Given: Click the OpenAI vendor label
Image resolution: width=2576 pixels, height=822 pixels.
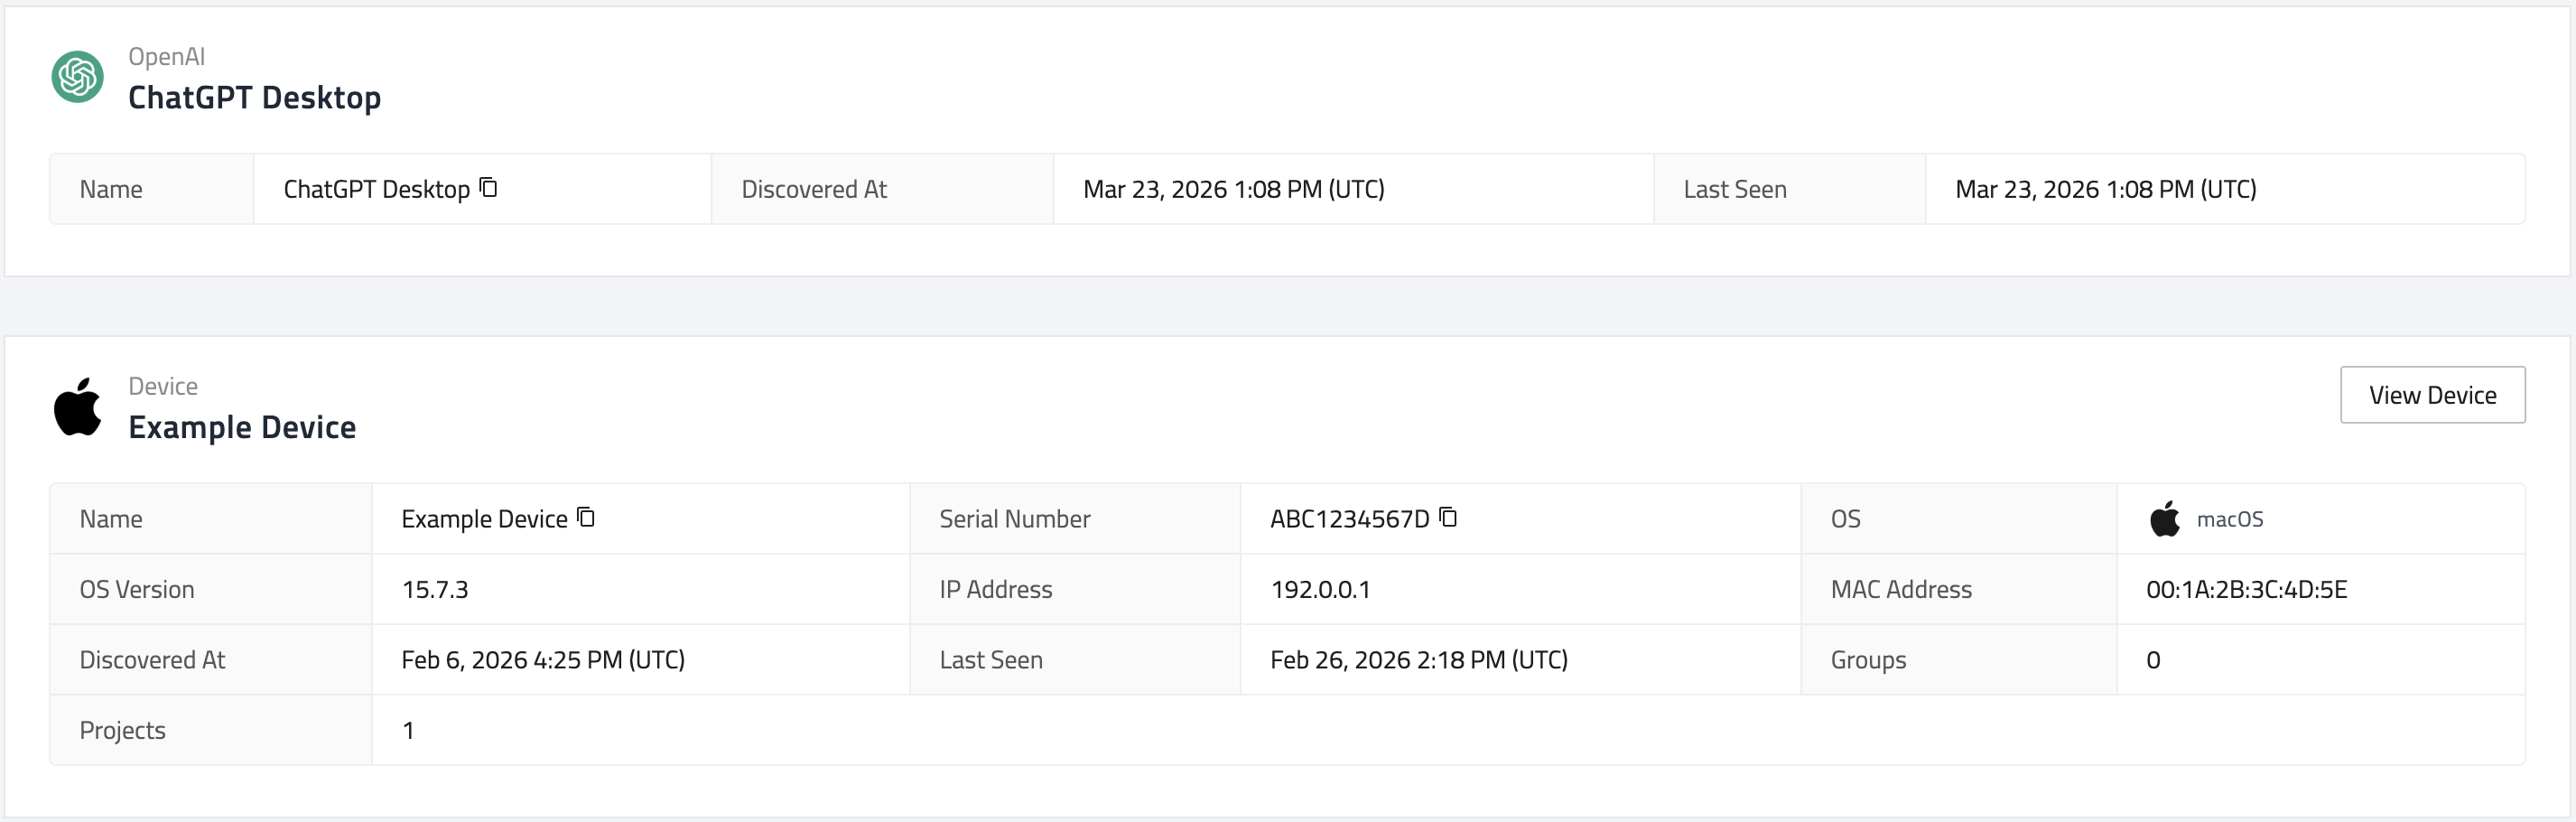Looking at the screenshot, I should 166,57.
